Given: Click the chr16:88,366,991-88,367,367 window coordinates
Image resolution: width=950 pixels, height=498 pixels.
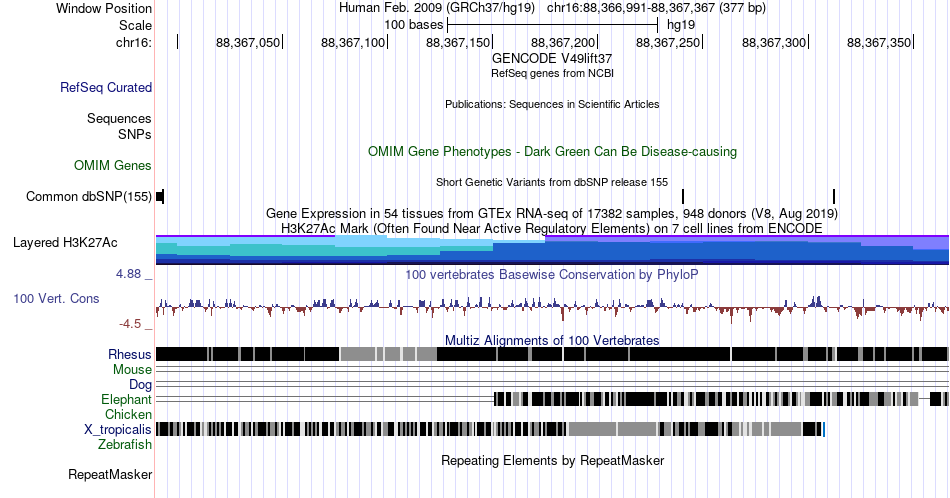Looking at the screenshot, I should pos(656,8).
